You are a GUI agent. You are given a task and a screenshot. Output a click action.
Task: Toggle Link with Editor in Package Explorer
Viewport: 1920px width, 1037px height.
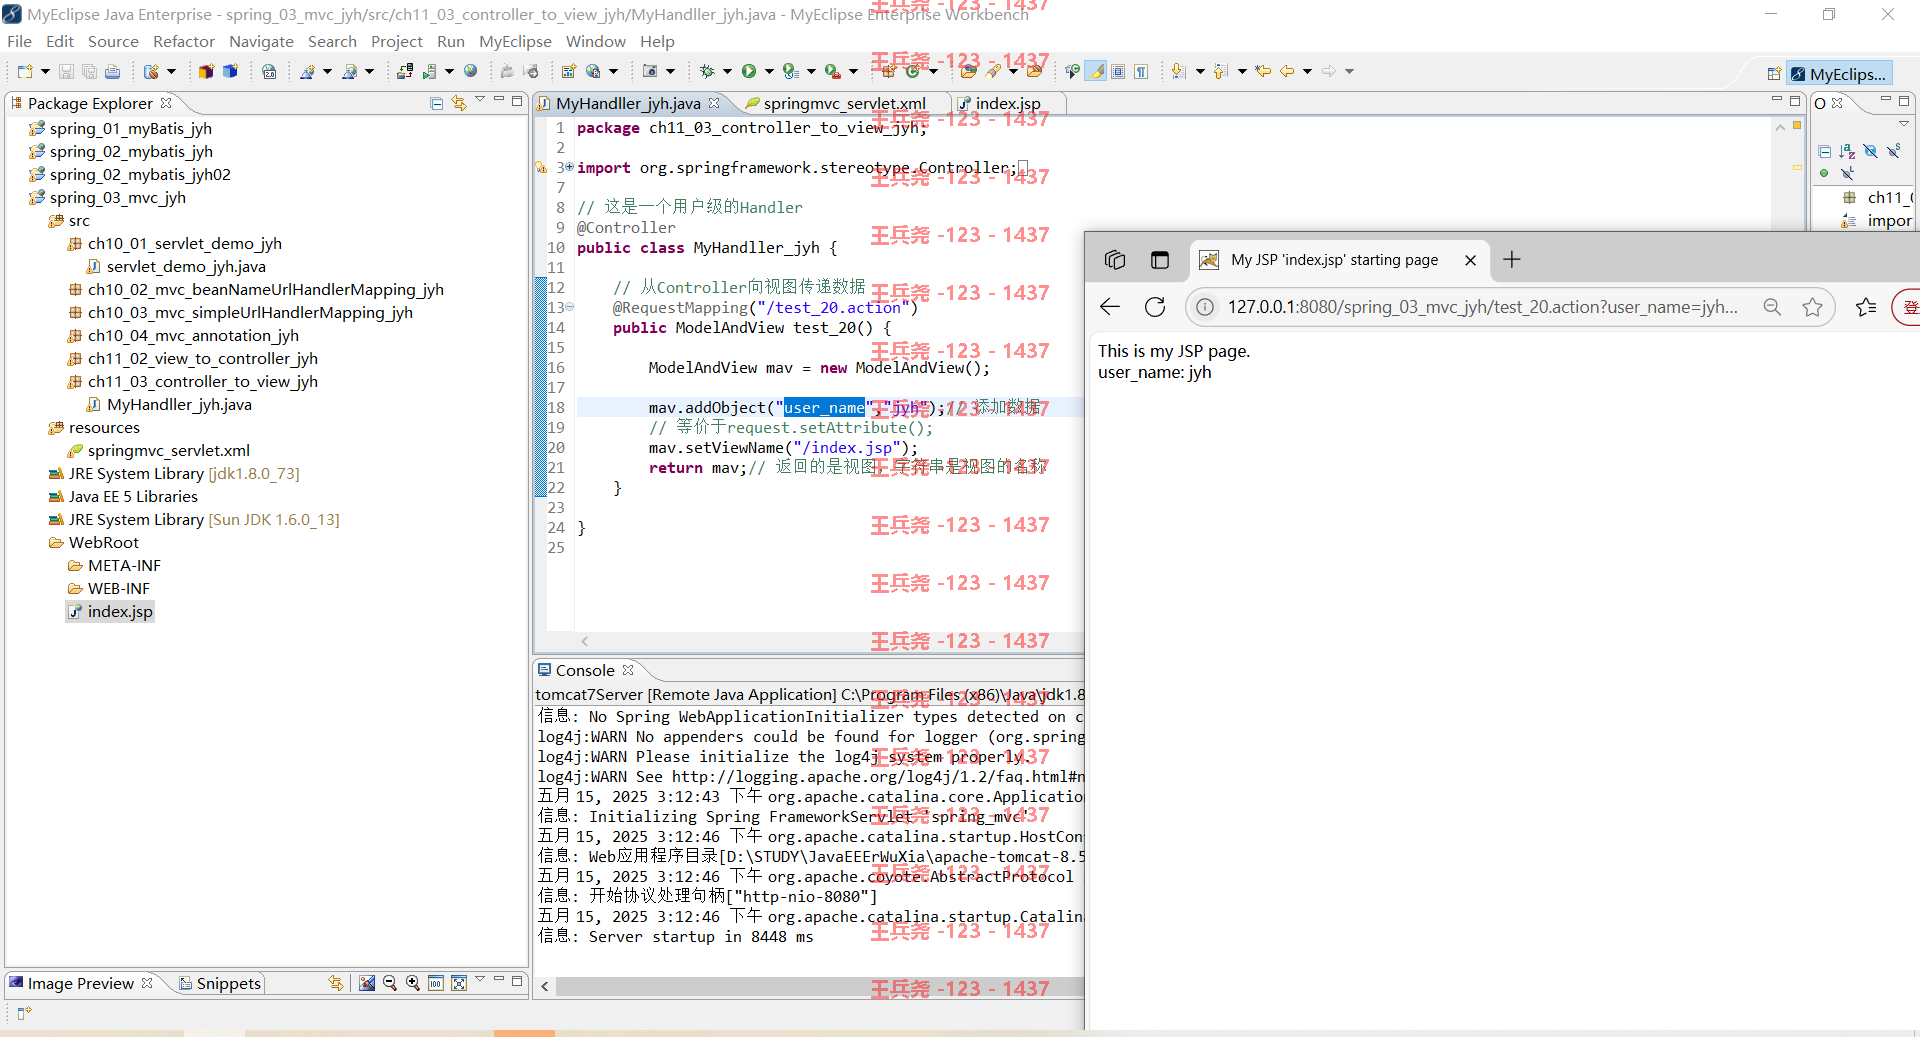point(459,103)
